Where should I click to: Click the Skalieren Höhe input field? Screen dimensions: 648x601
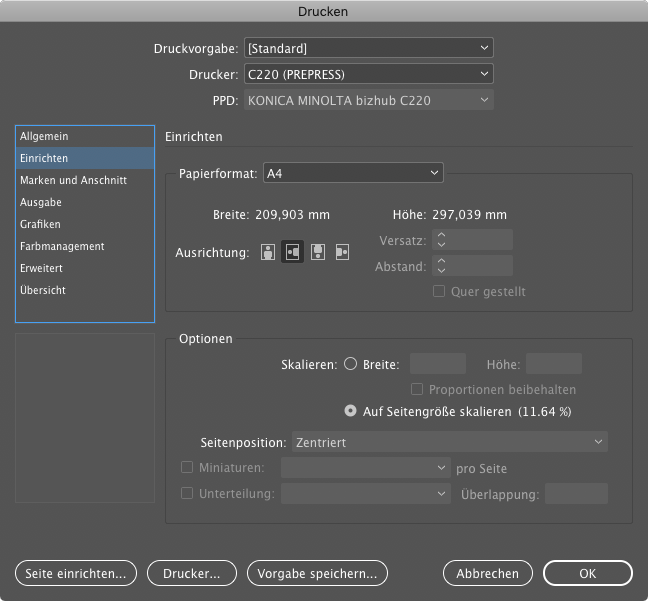coord(554,364)
